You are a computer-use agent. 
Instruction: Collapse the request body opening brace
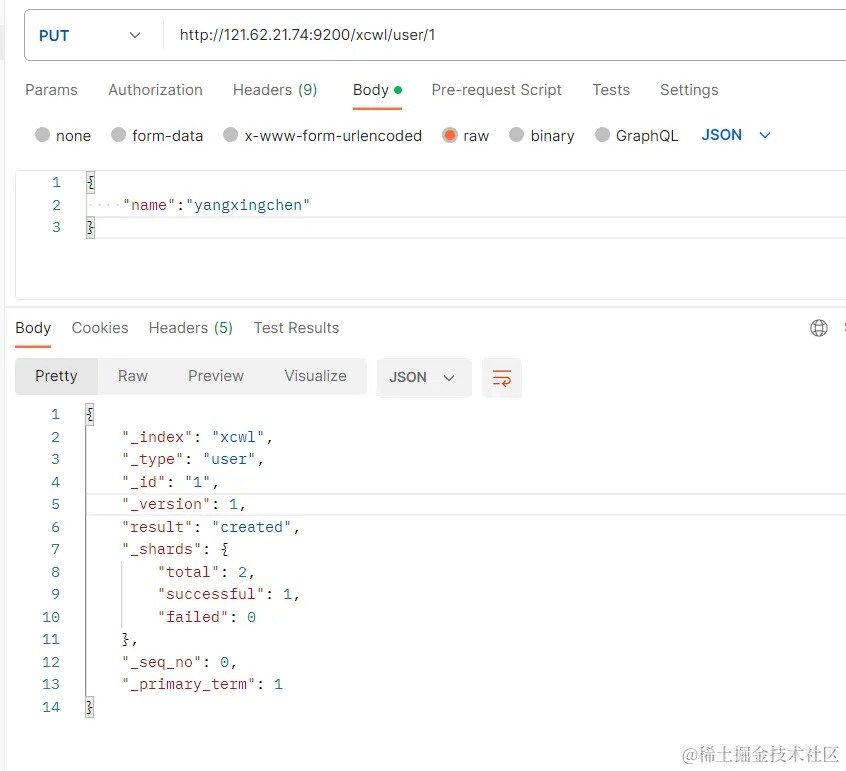[91, 182]
